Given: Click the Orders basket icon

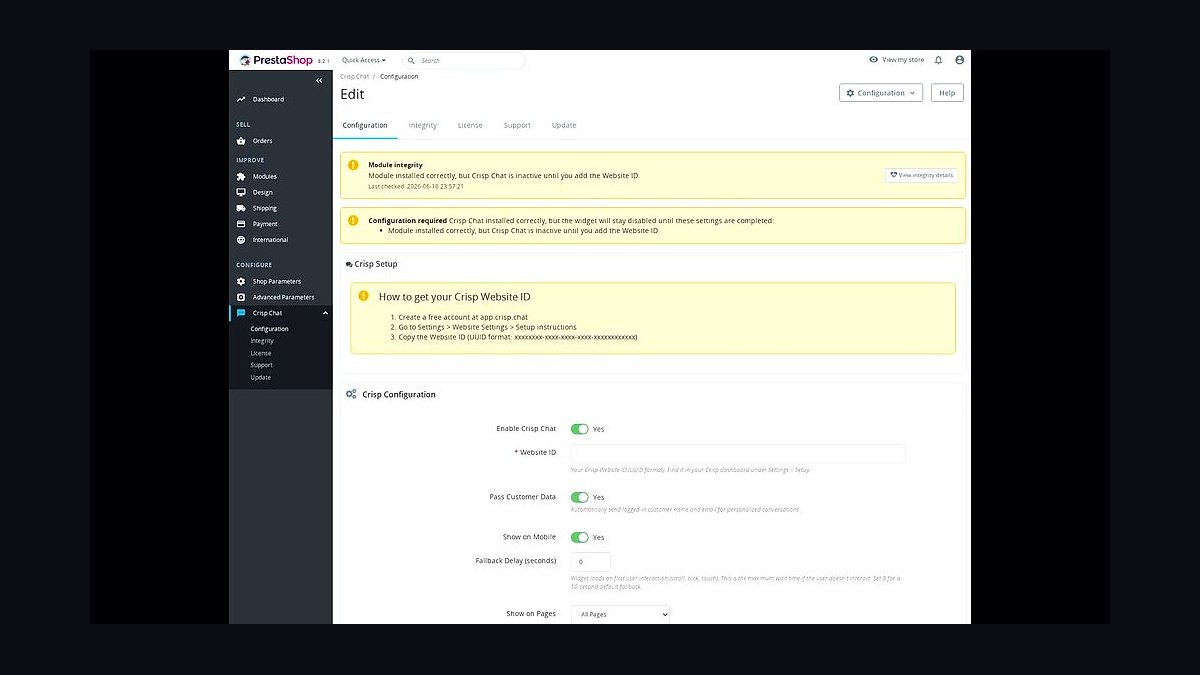Looking at the screenshot, I should pyautogui.click(x=241, y=141).
